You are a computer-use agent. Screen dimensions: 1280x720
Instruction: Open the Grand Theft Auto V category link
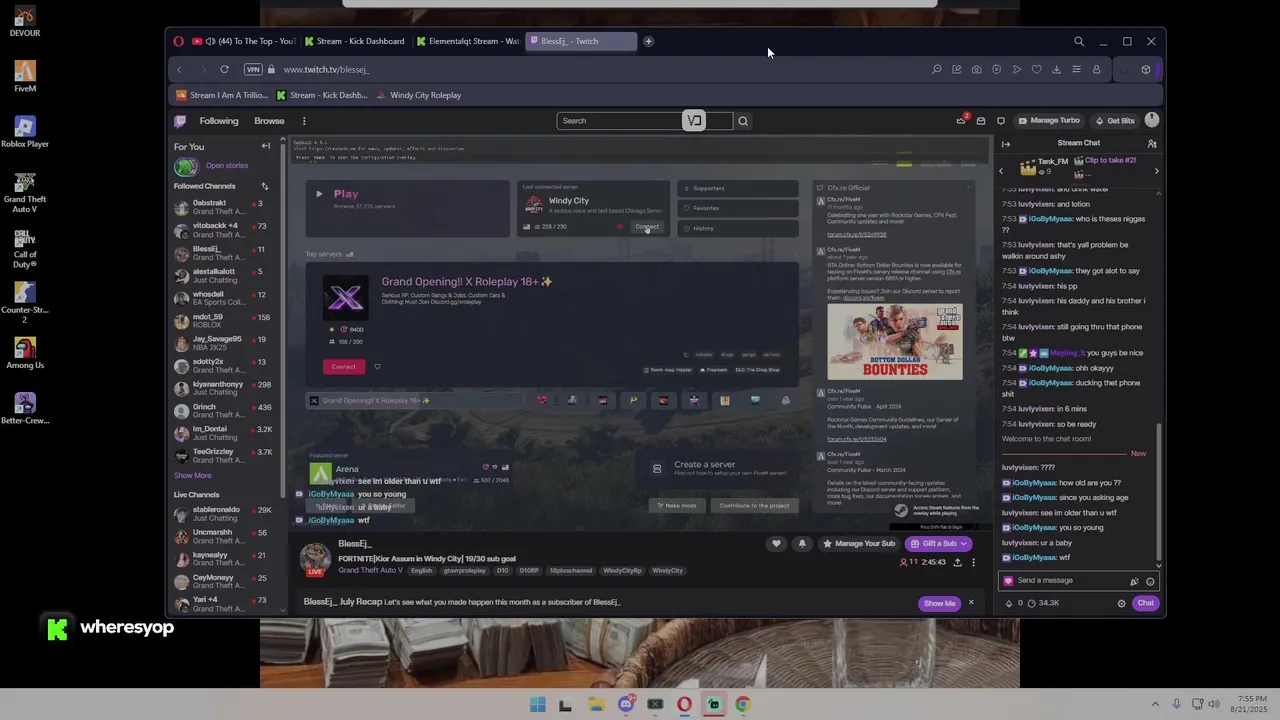coord(370,571)
